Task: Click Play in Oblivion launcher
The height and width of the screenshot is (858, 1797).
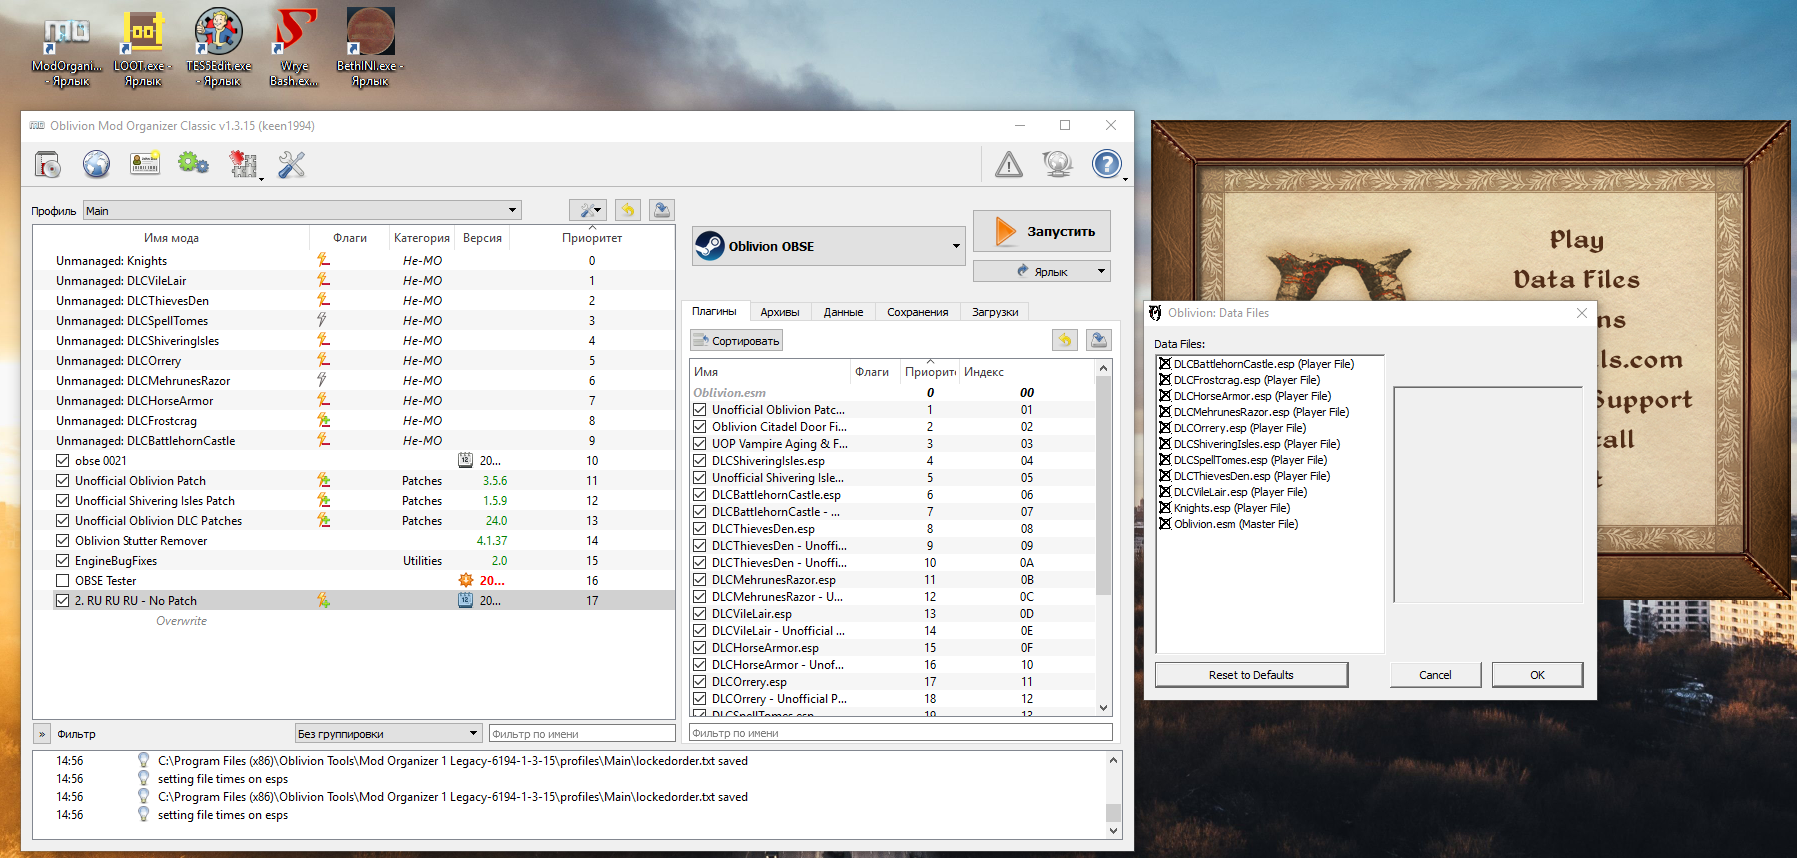Action: click(1577, 239)
